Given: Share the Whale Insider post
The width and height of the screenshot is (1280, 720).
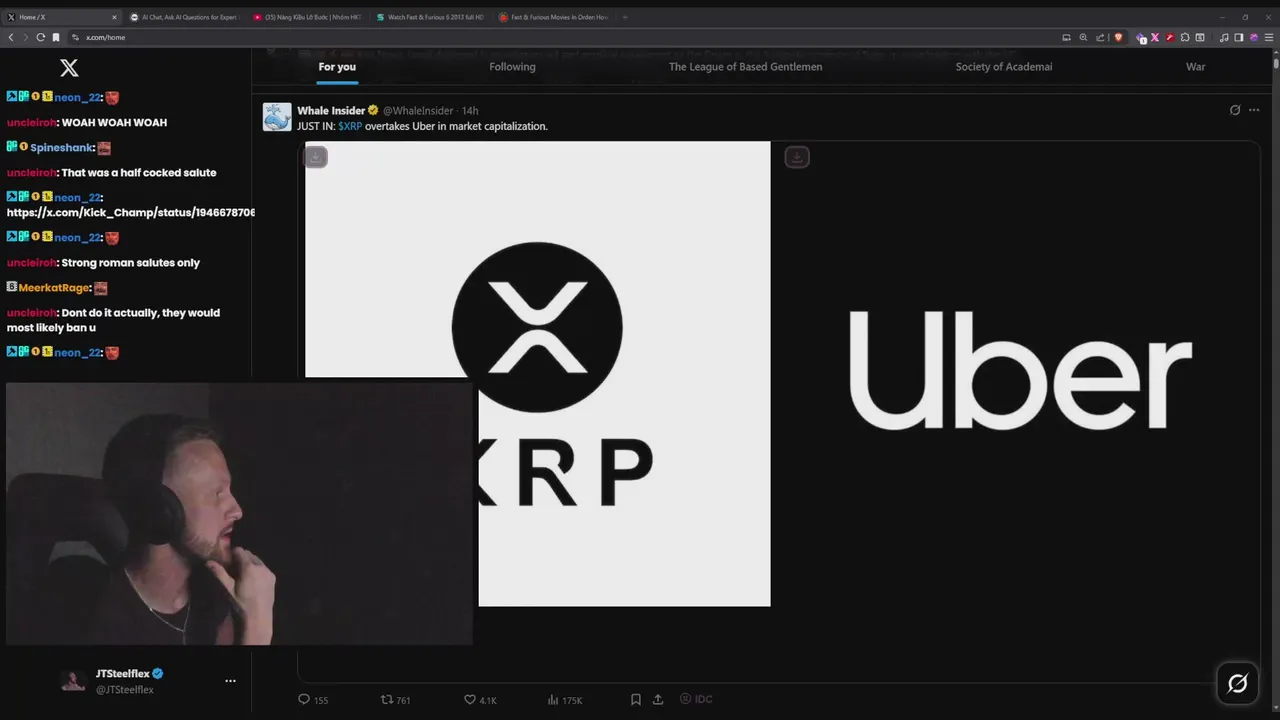Looking at the screenshot, I should (x=658, y=700).
